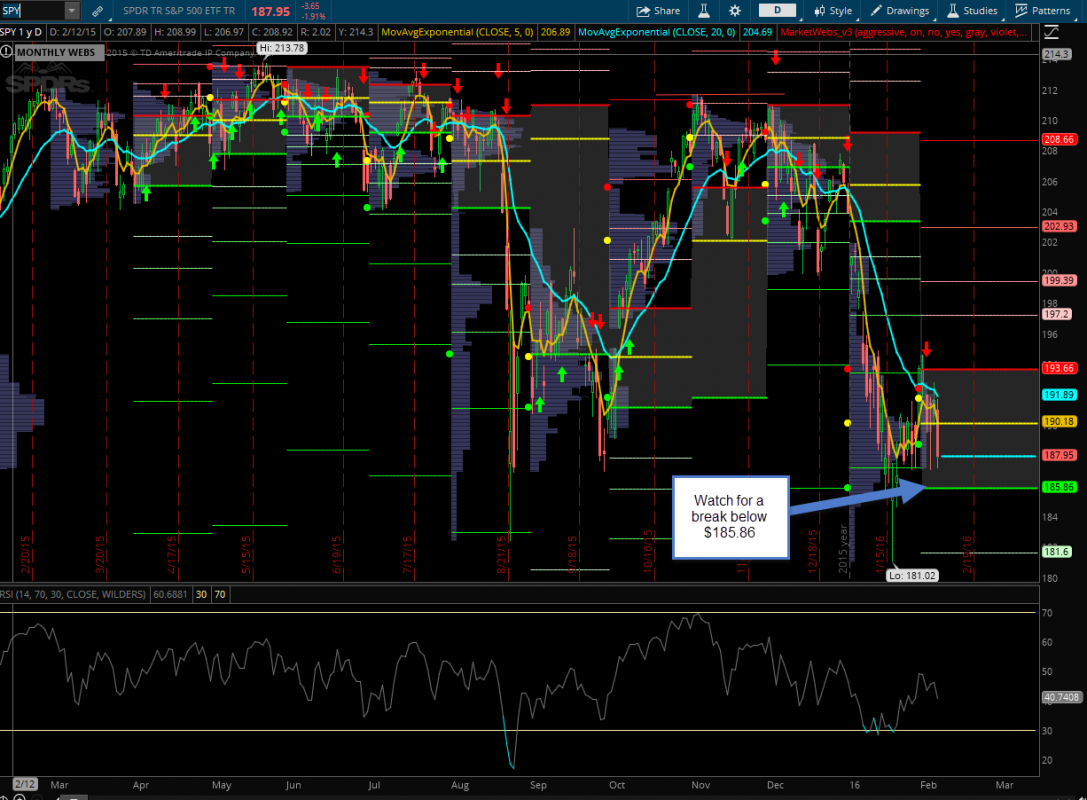Image resolution: width=1087 pixels, height=800 pixels.
Task: Open chart settings gear icon
Action: coord(735,11)
